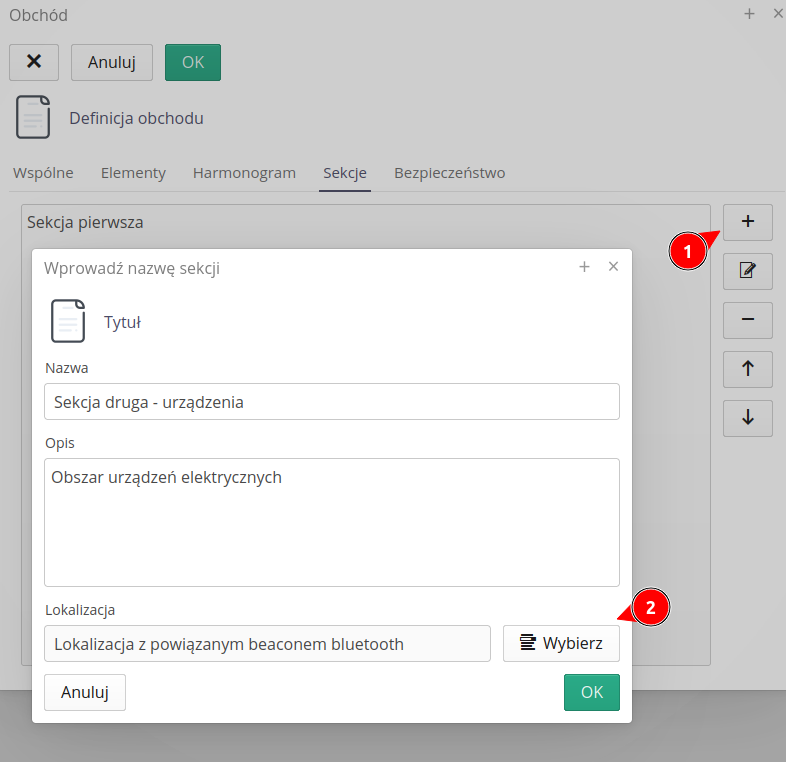This screenshot has width=786, height=762.
Task: Close the Wprowadź nazwę sekcji dialog
Action: (x=614, y=267)
